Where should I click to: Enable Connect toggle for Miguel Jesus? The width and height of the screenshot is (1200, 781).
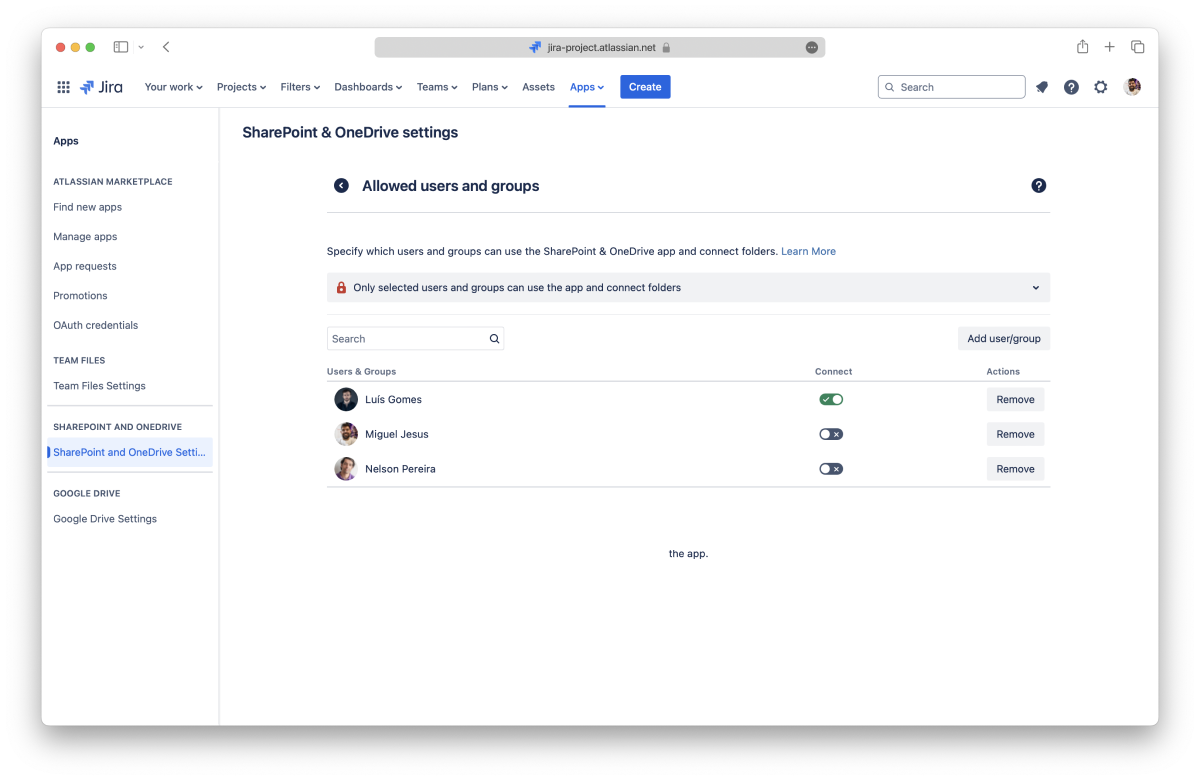pos(831,434)
